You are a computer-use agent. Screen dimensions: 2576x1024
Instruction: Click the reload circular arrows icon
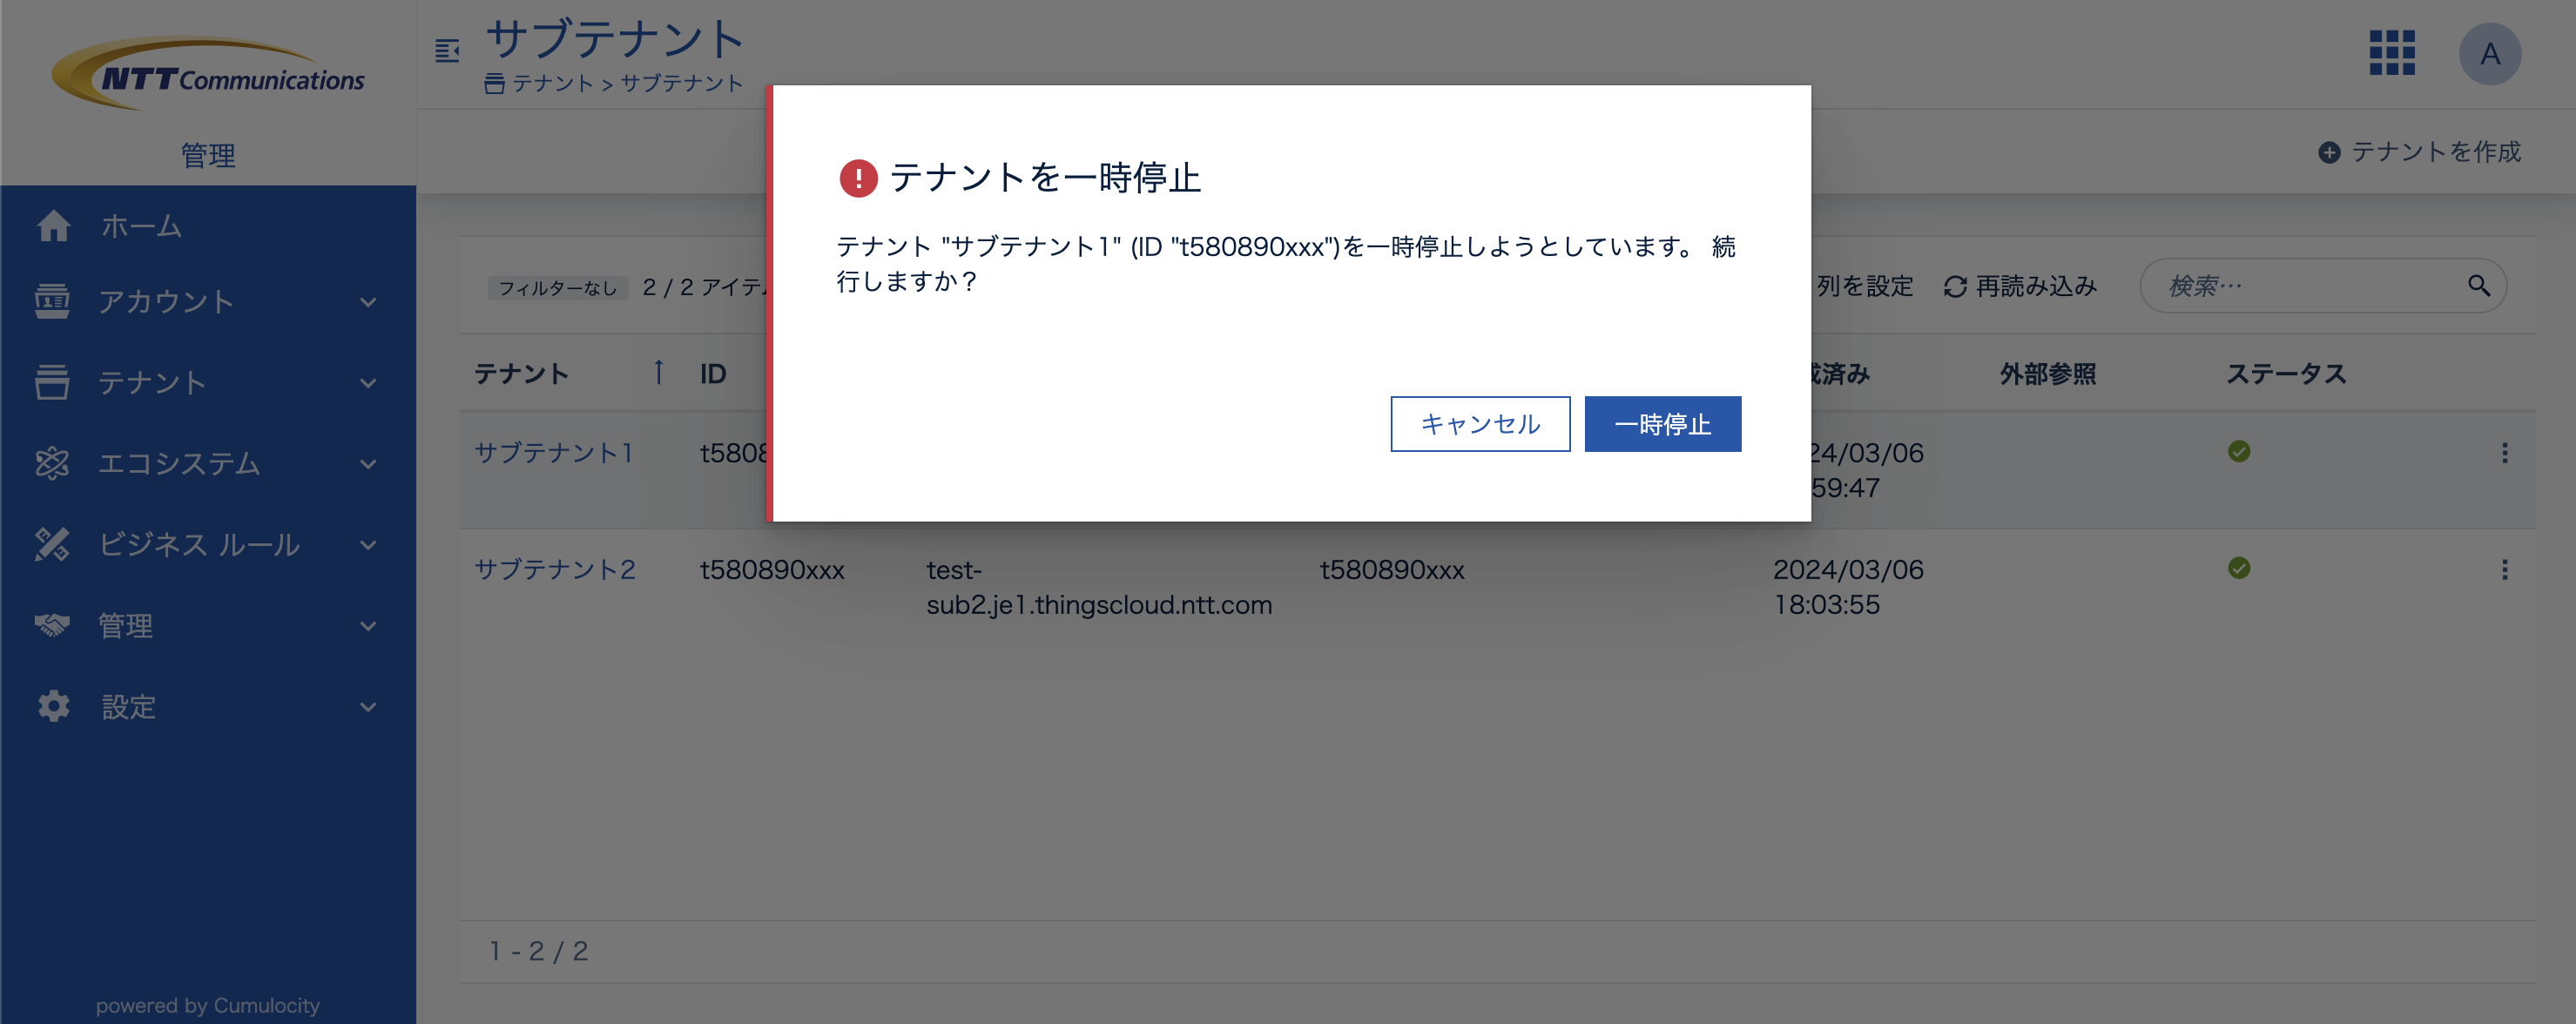[1955, 287]
